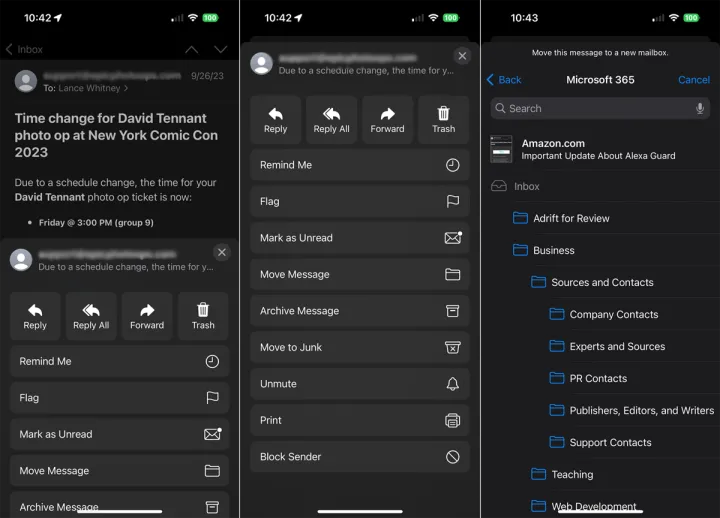This screenshot has height=518, width=720.
Task: Return to the Inbox from the email
Action: tap(24, 49)
